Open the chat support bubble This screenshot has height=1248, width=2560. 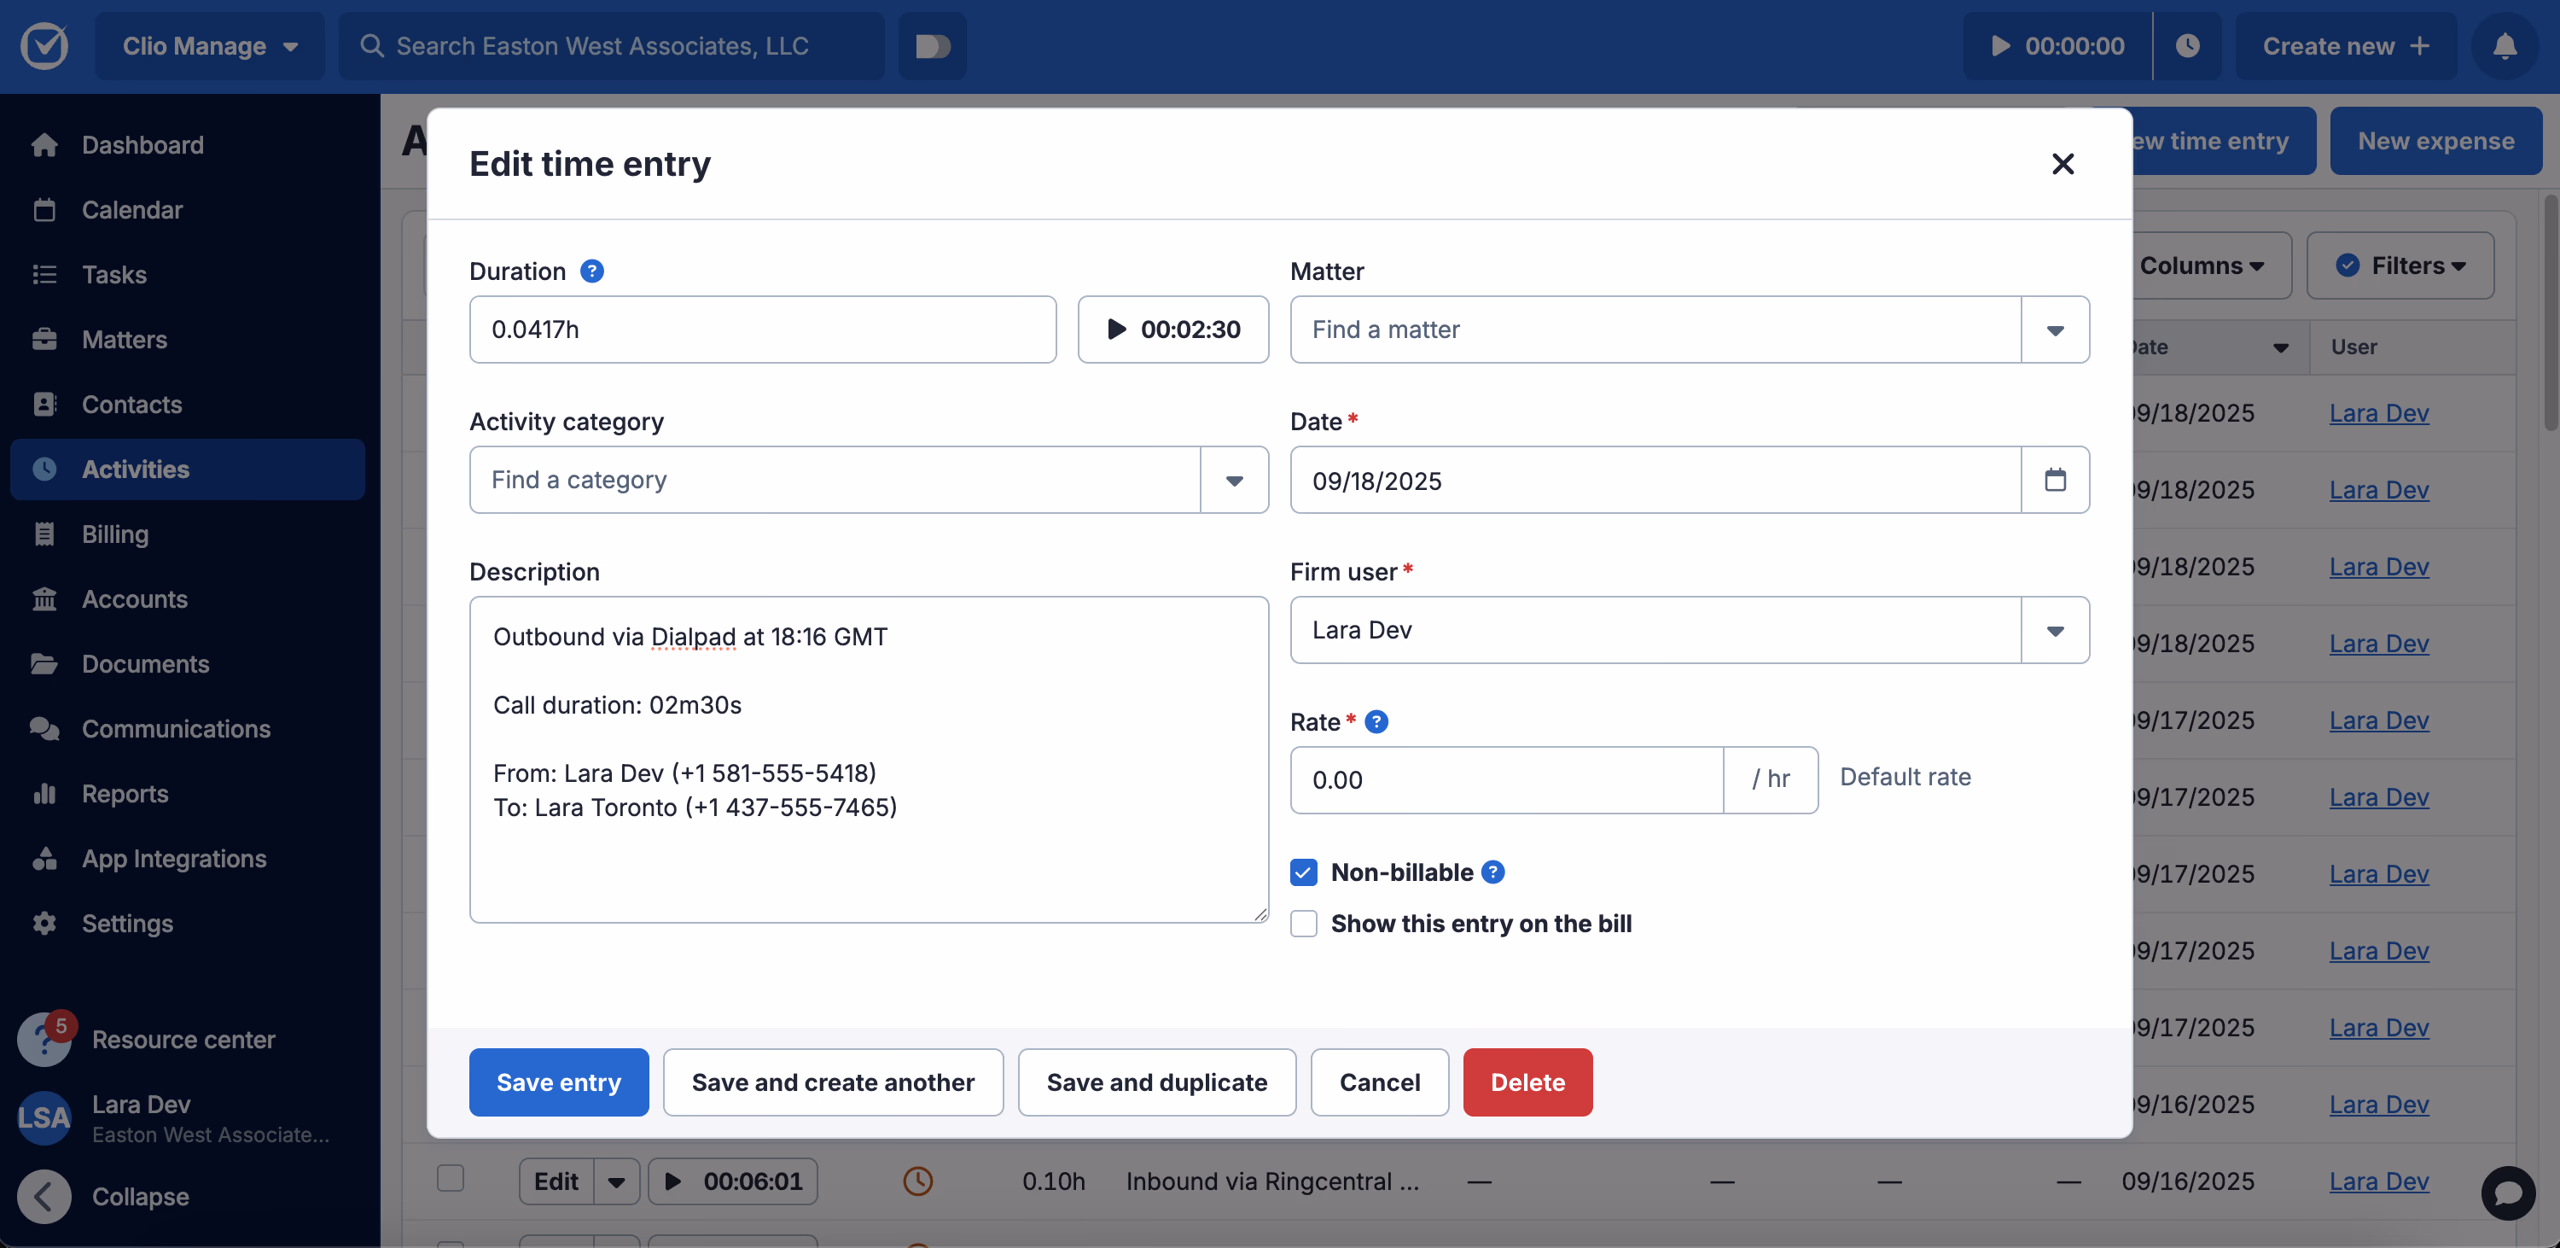point(2508,1193)
